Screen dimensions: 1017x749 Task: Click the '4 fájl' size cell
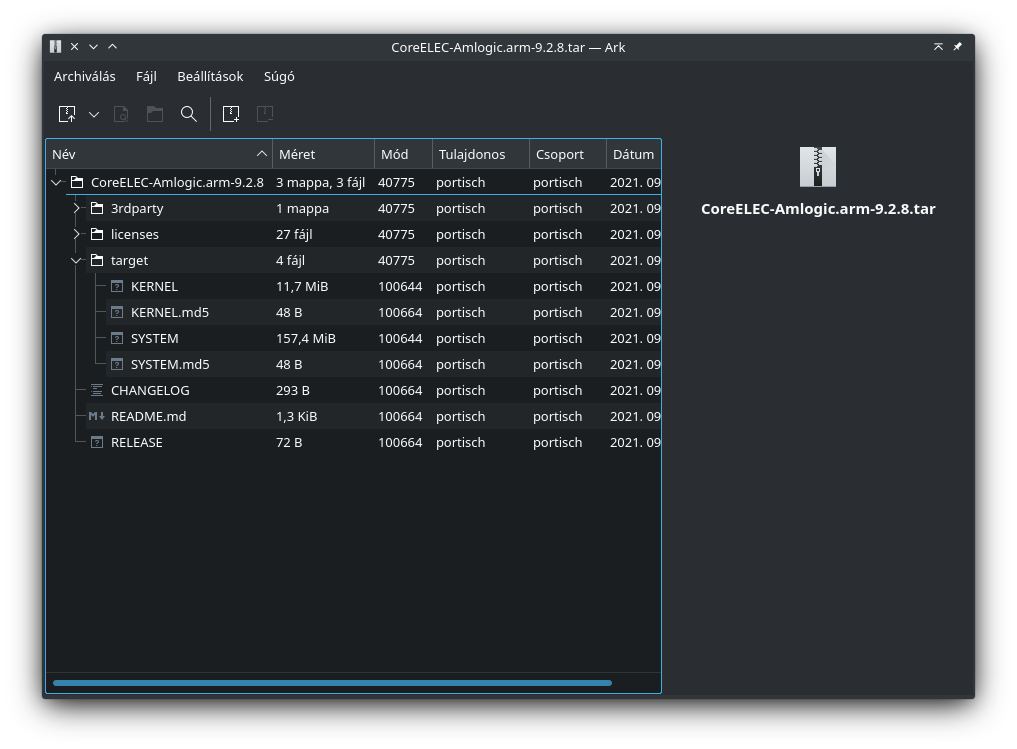click(290, 261)
